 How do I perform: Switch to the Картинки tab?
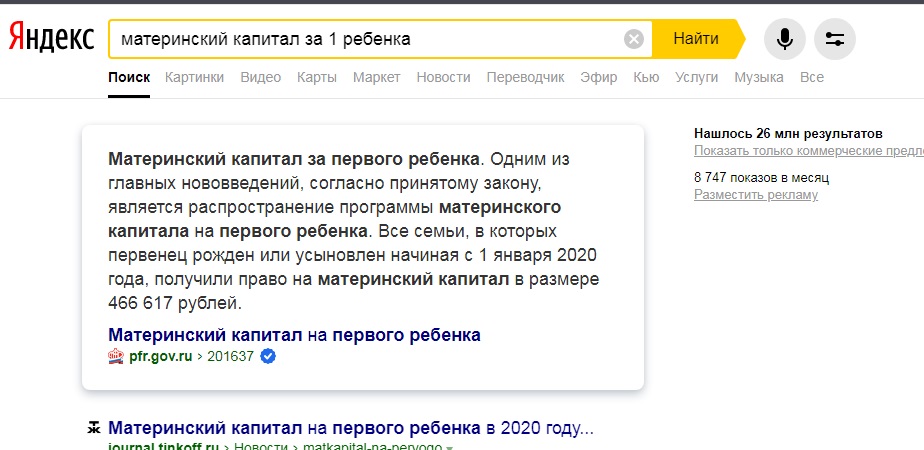194,77
